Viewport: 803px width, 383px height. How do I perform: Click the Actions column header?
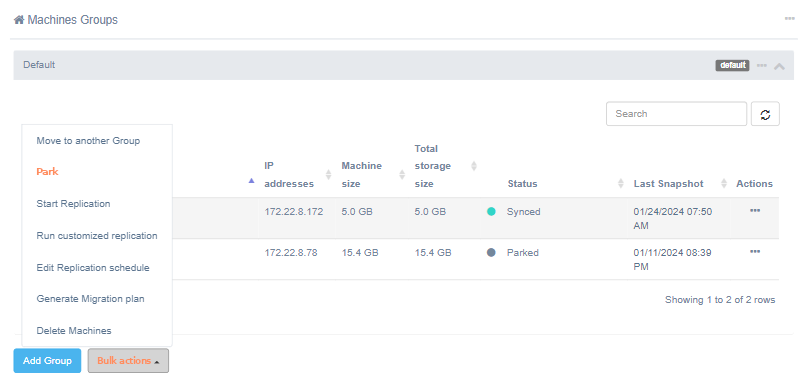754,183
